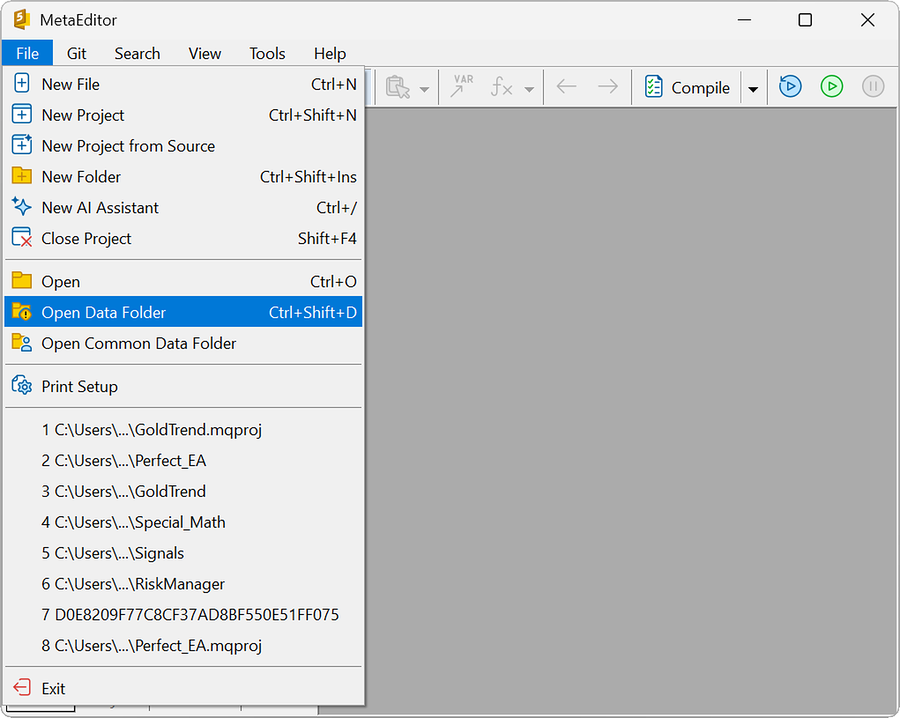Viewport: 900px width, 718px height.
Task: Choose New Folder menu entry
Action: (x=184, y=177)
